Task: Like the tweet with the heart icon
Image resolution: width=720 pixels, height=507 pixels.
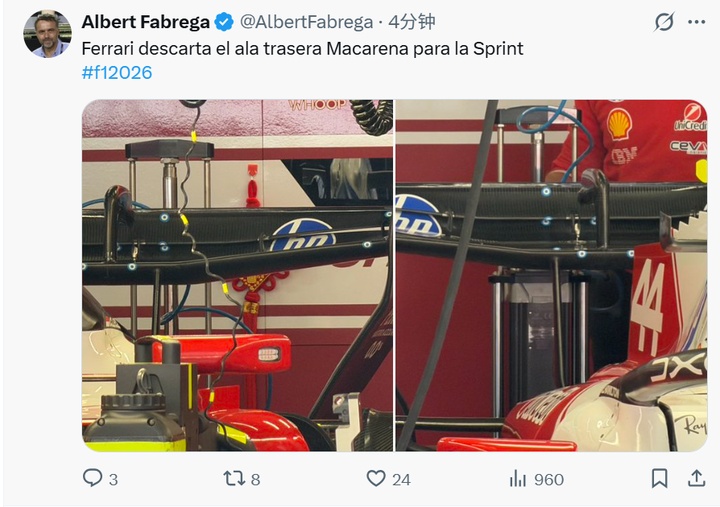Action: coord(376,478)
